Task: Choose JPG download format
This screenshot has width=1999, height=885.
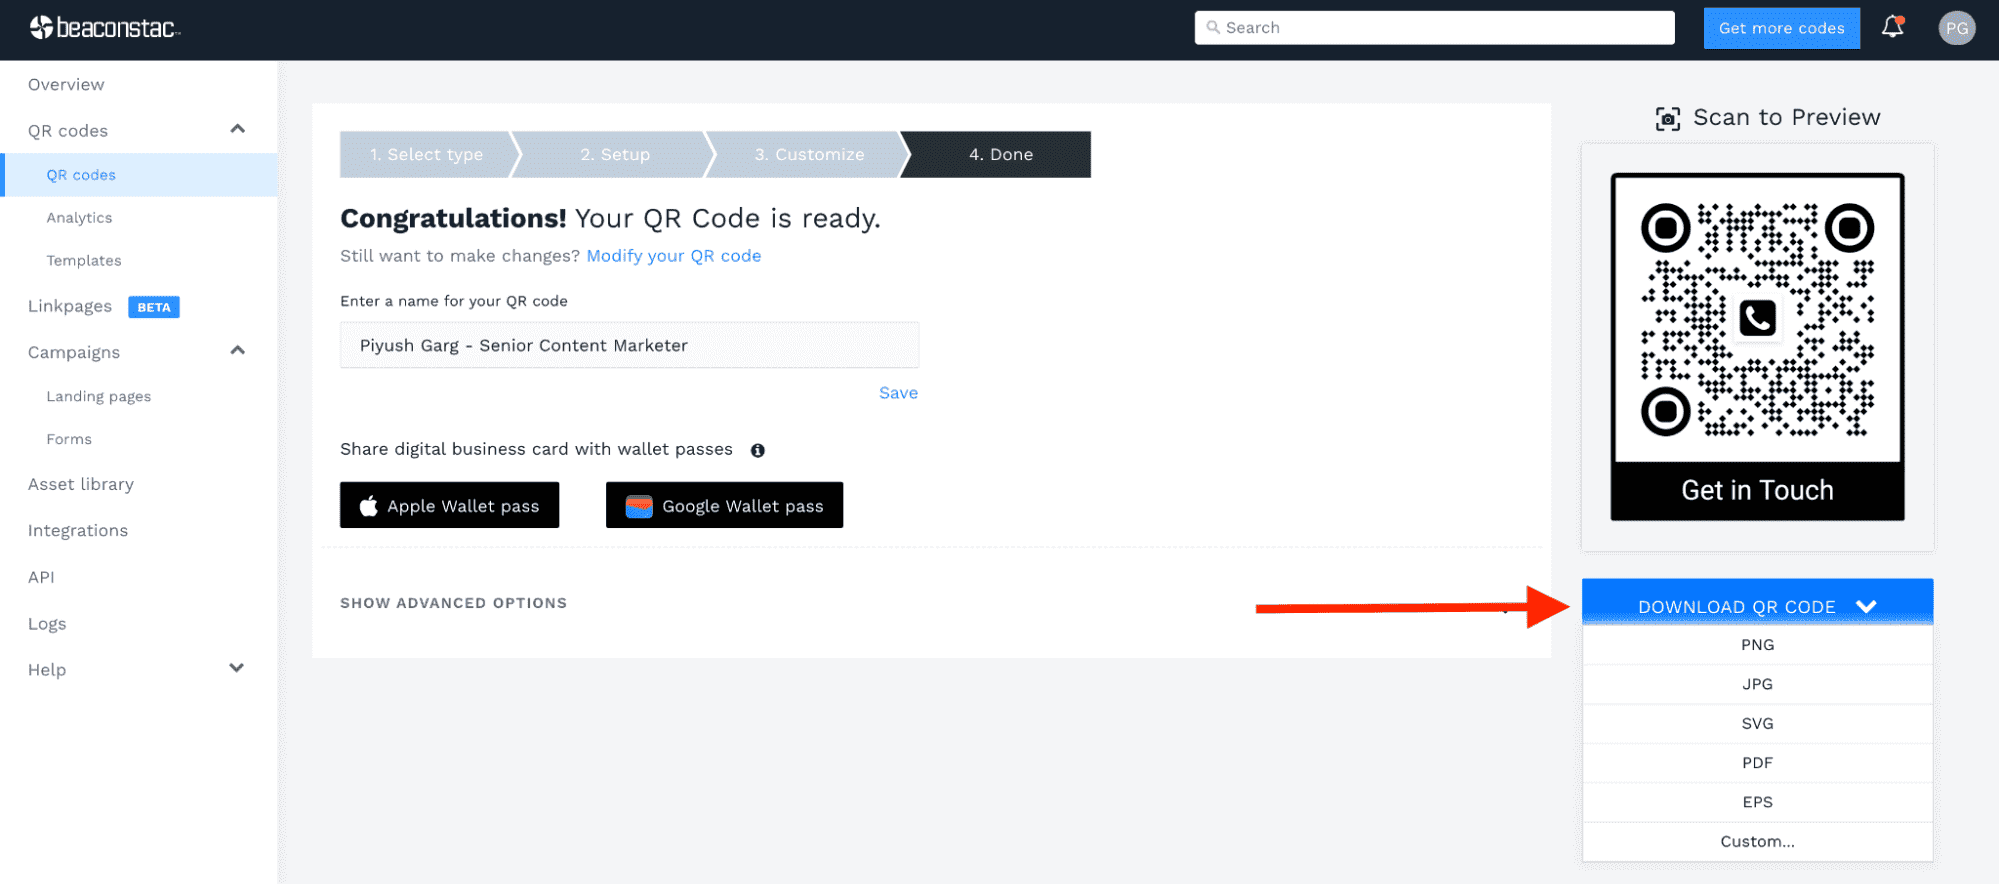Action: 1757,684
